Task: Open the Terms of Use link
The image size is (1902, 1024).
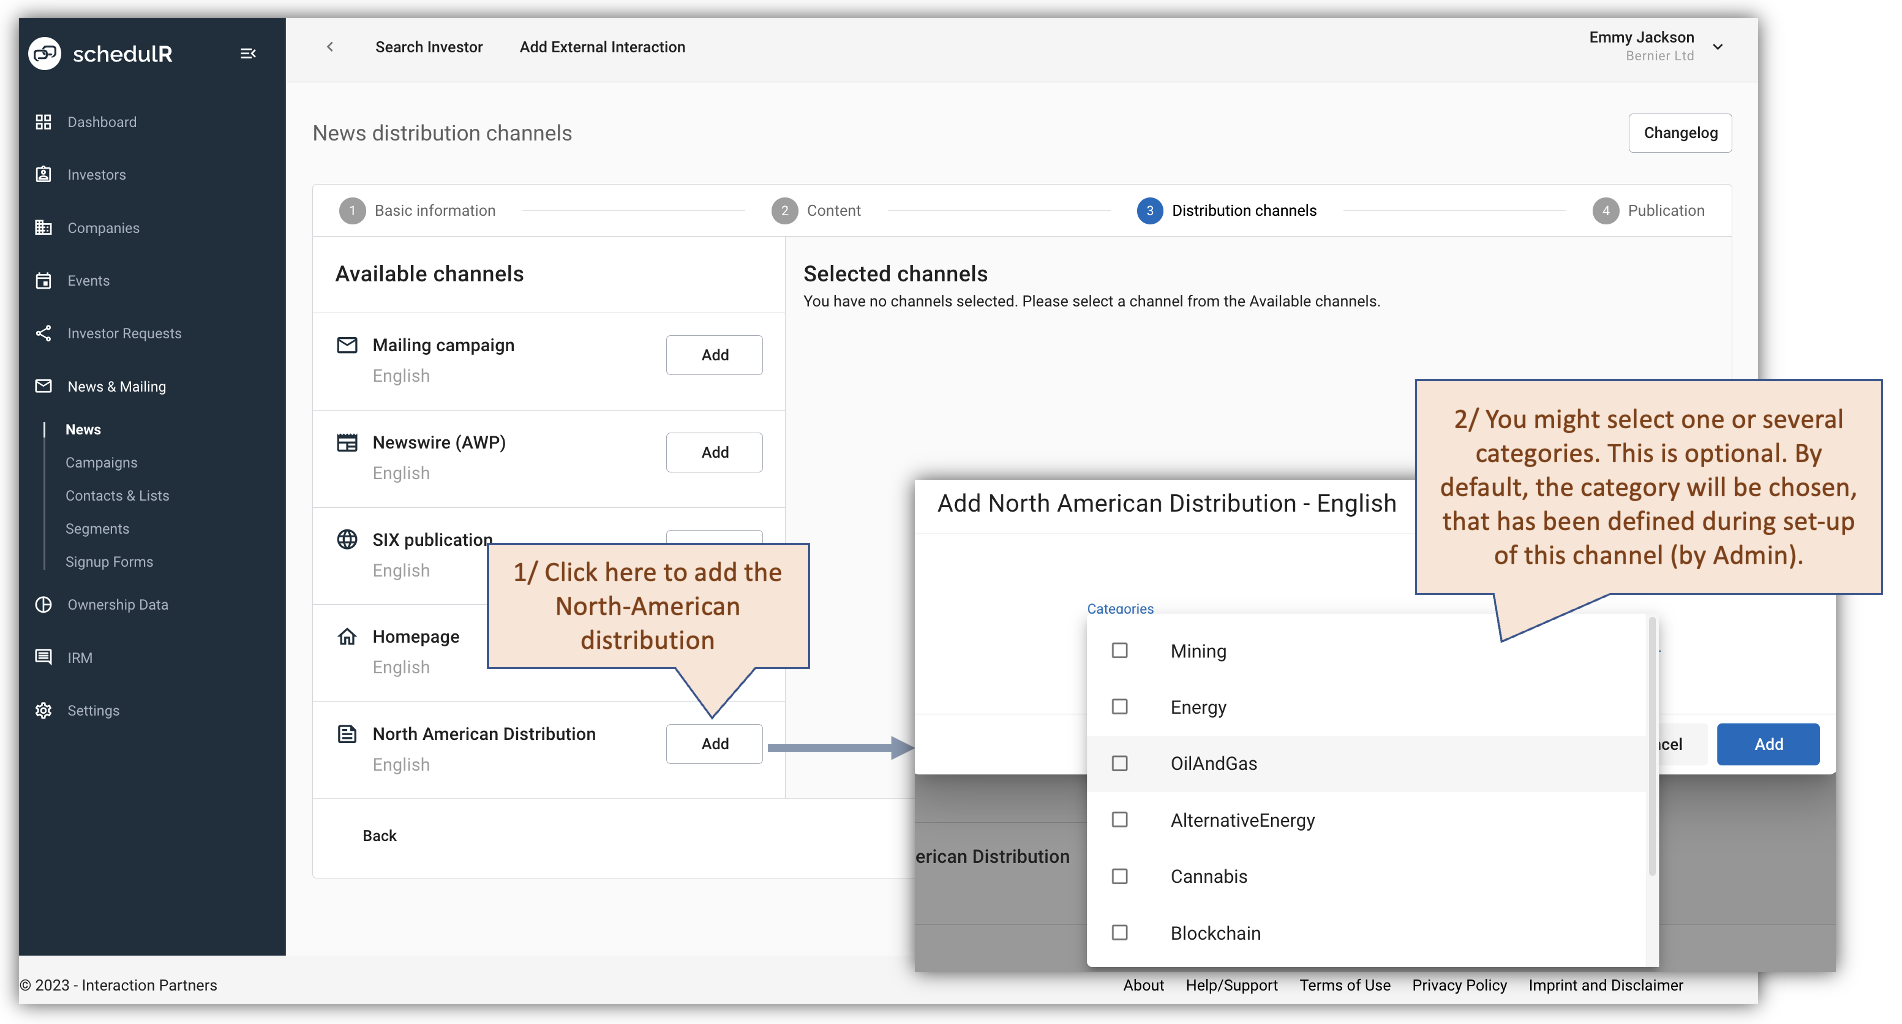Action: [x=1344, y=985]
